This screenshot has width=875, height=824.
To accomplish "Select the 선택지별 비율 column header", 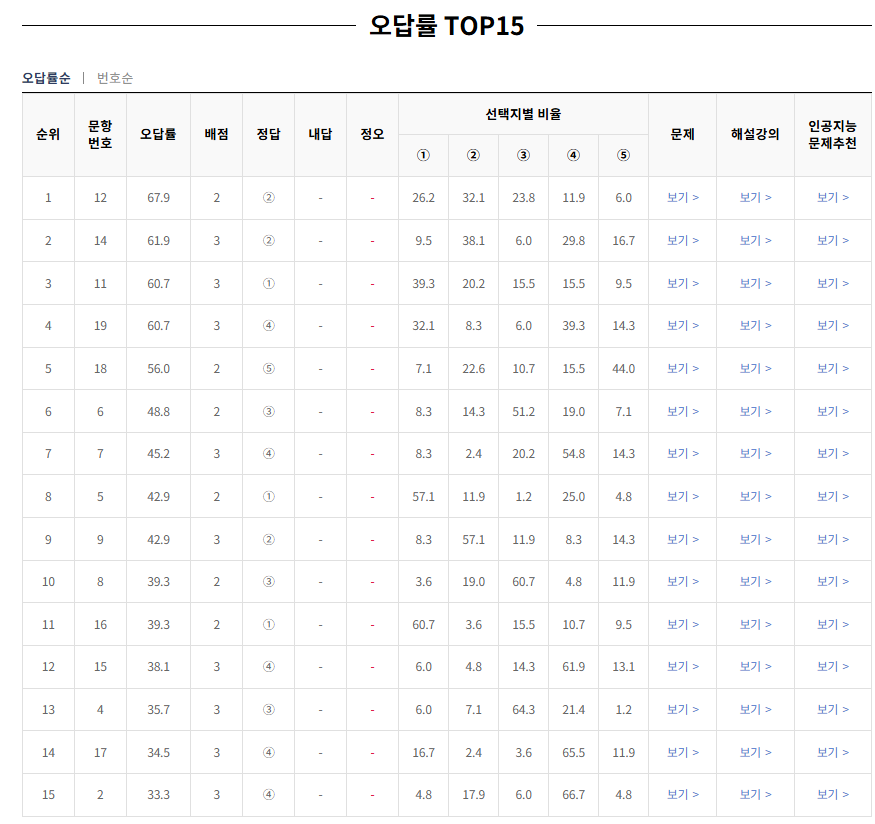I will coord(523,114).
